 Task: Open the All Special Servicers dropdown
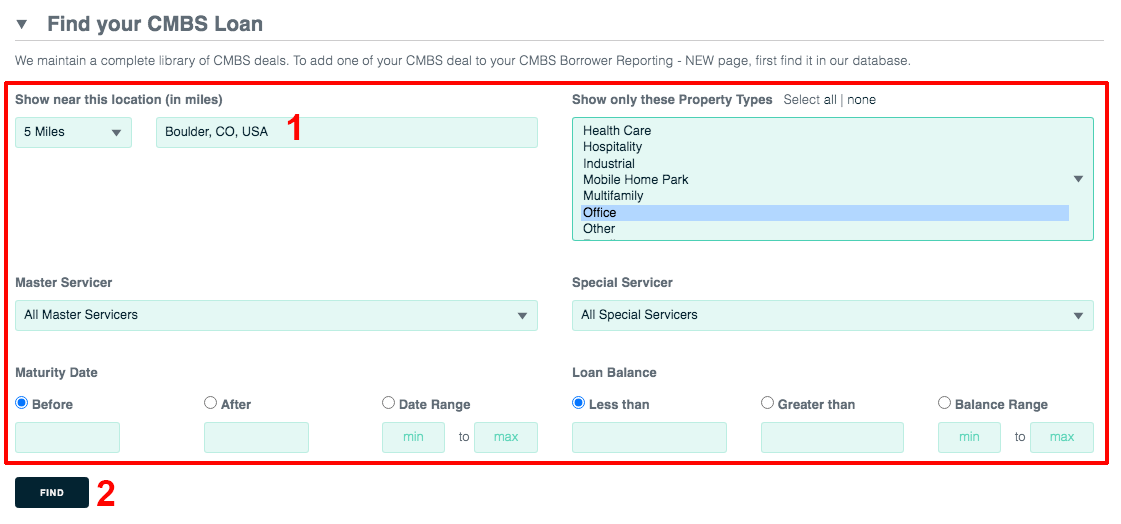[833, 315]
